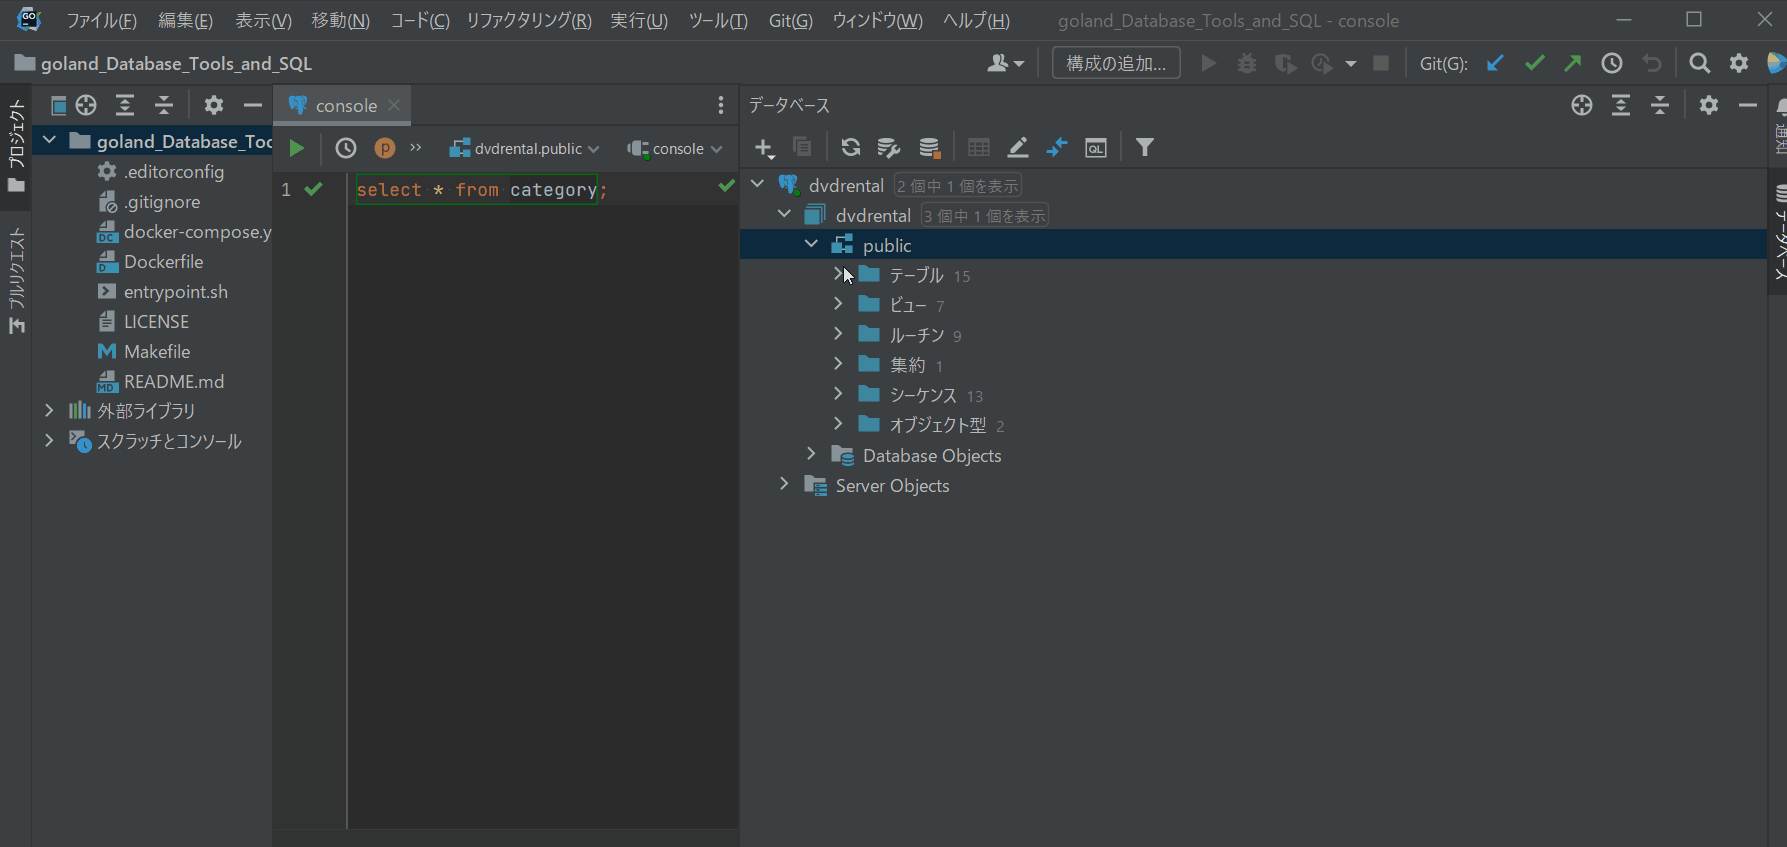Add new data source plus icon
The image size is (1787, 847).
click(765, 148)
